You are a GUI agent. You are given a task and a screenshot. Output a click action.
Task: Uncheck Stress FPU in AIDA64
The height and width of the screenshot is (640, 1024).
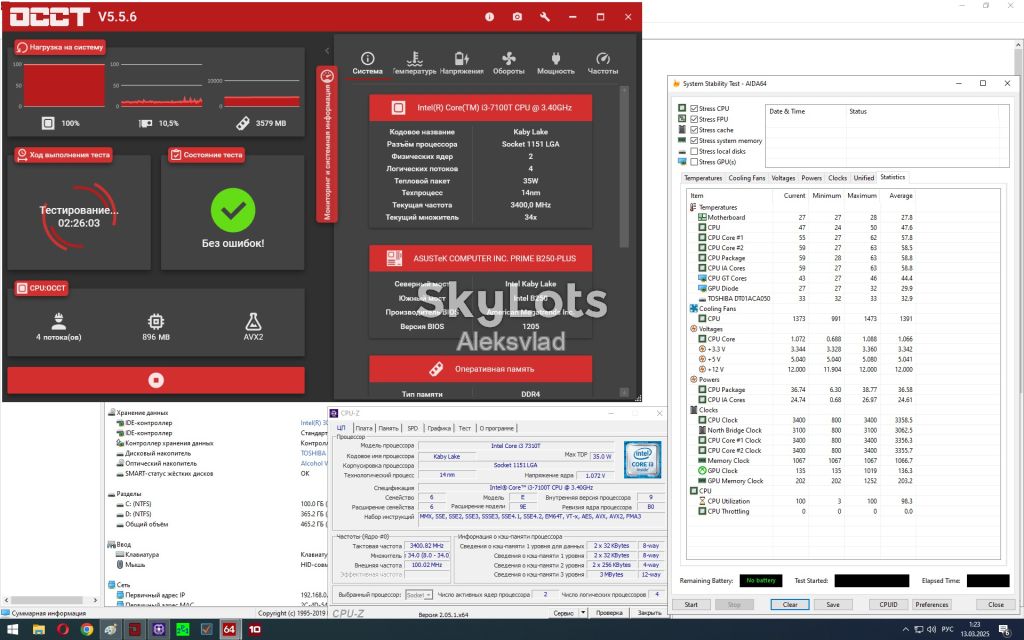click(x=694, y=119)
